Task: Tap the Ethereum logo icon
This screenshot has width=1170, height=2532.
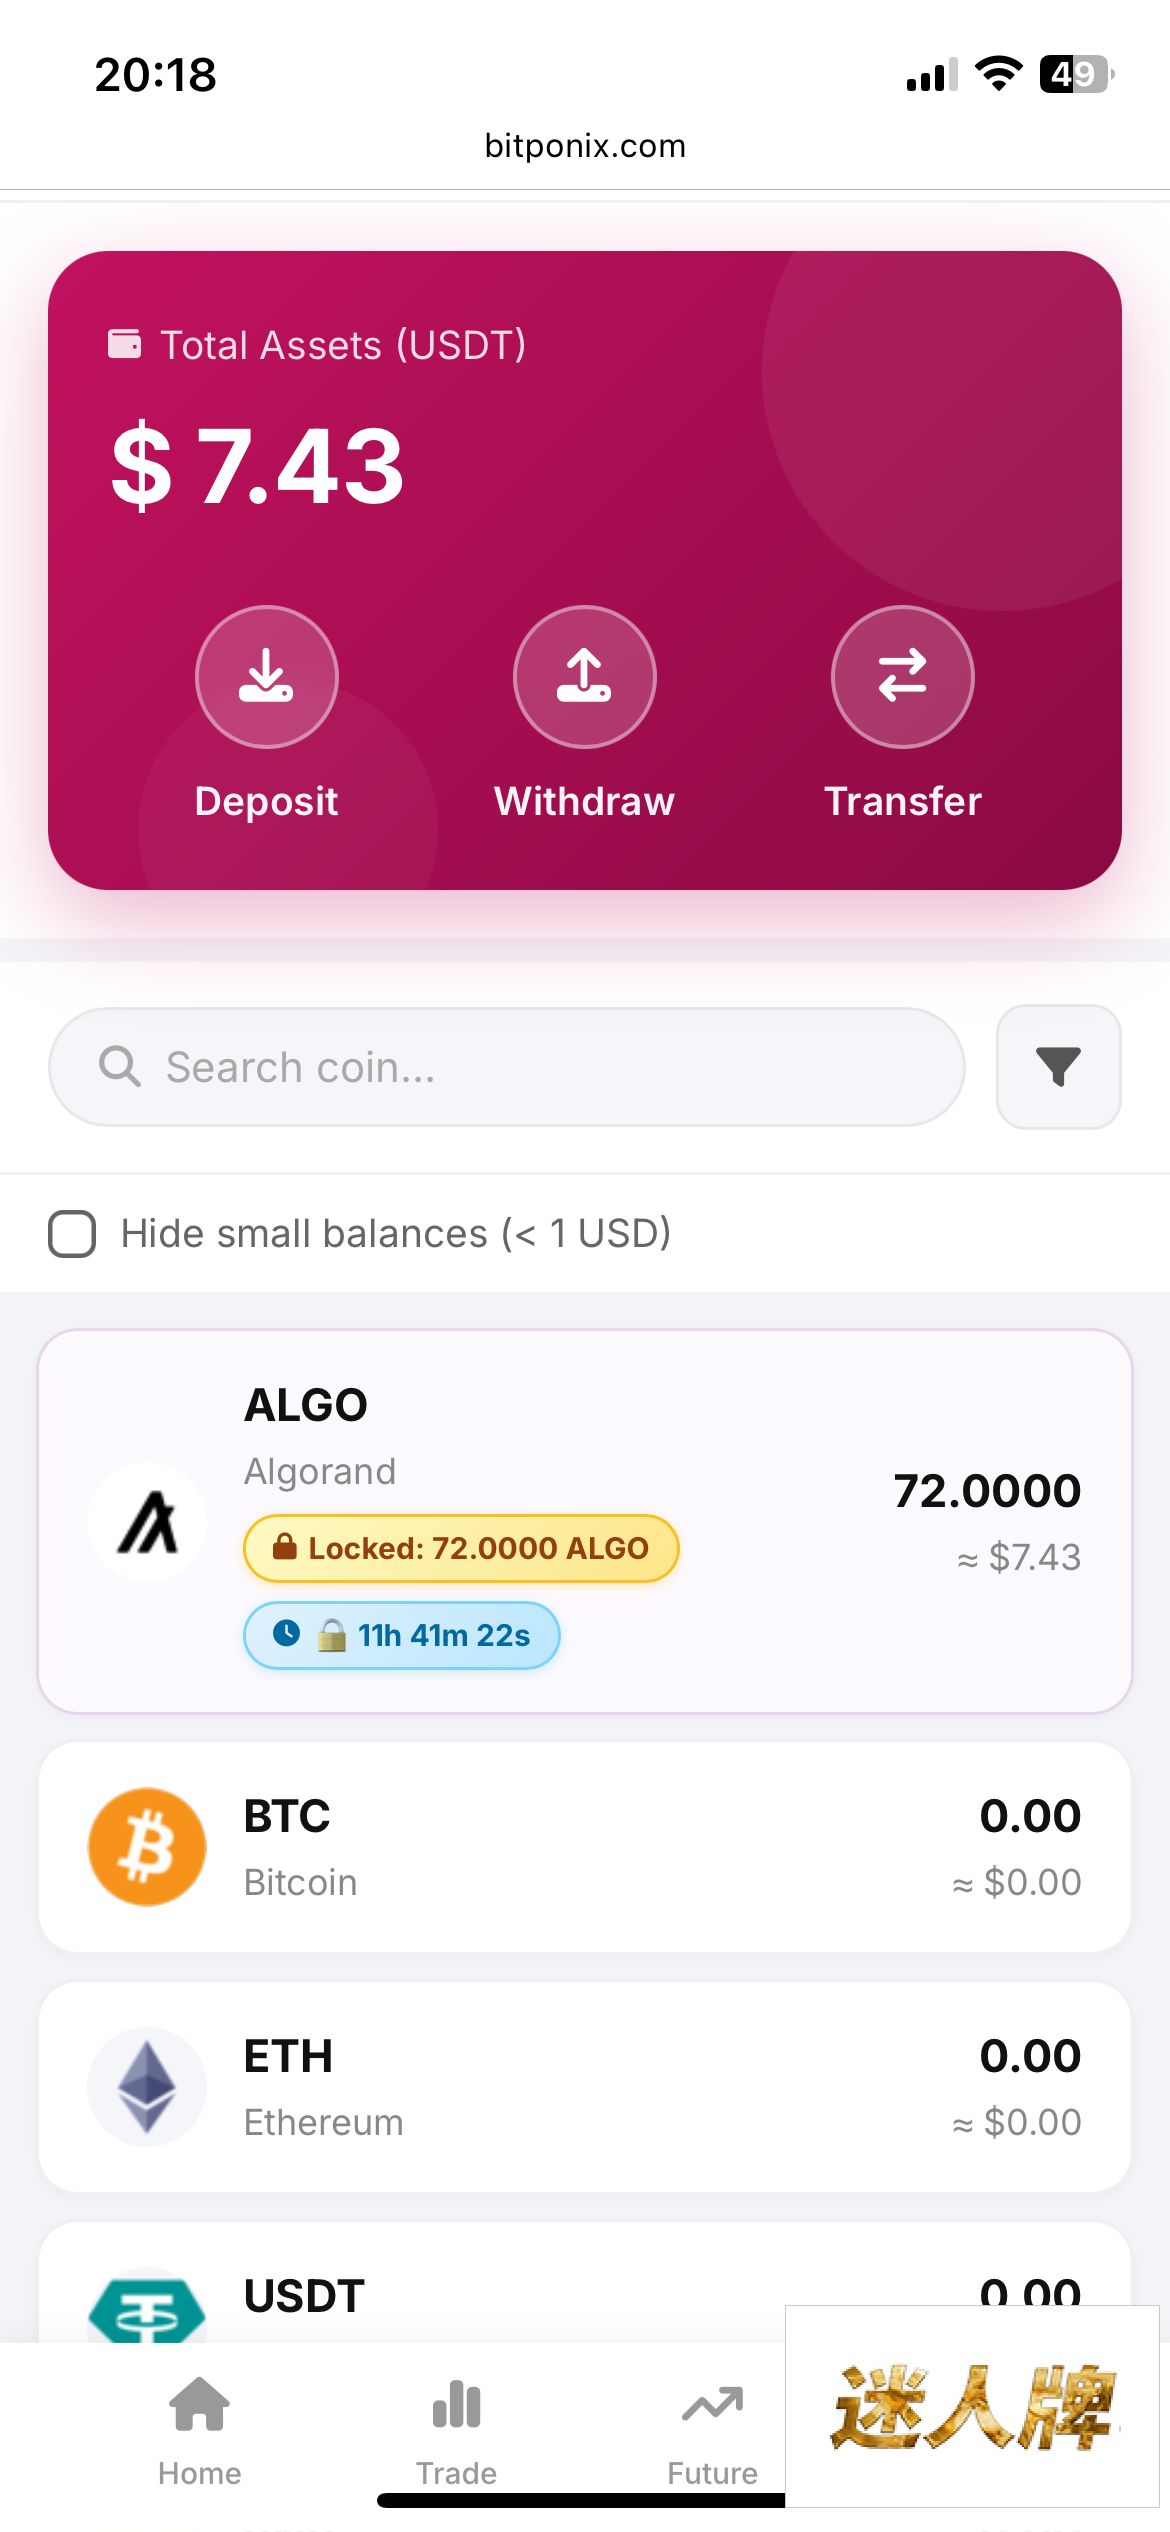Action: 147,2087
